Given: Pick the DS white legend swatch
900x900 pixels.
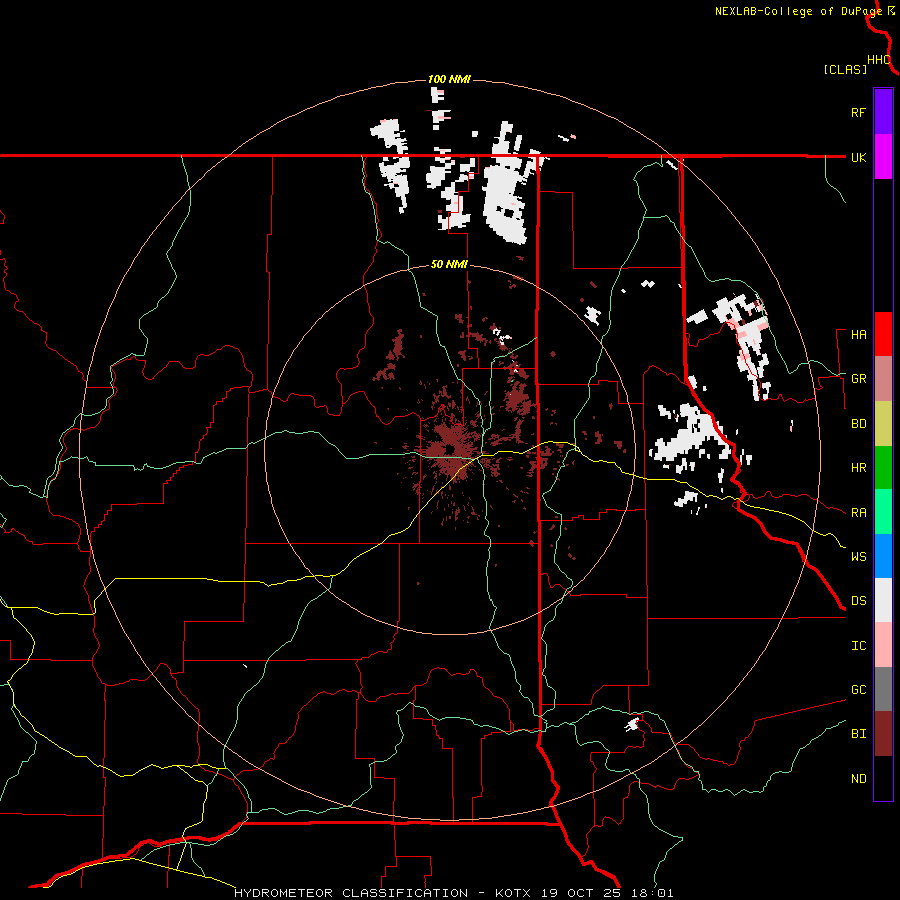Looking at the screenshot, I should pyautogui.click(x=883, y=600).
